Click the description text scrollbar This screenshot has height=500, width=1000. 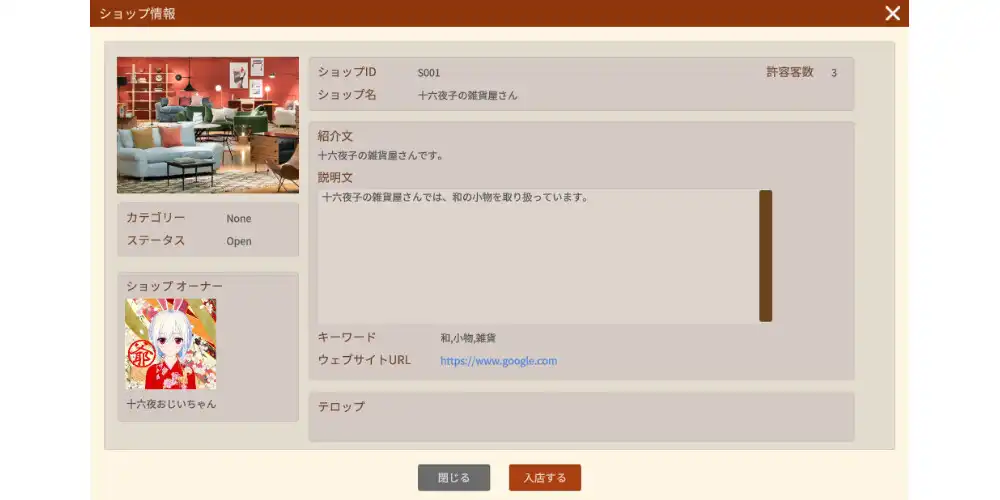click(x=765, y=256)
